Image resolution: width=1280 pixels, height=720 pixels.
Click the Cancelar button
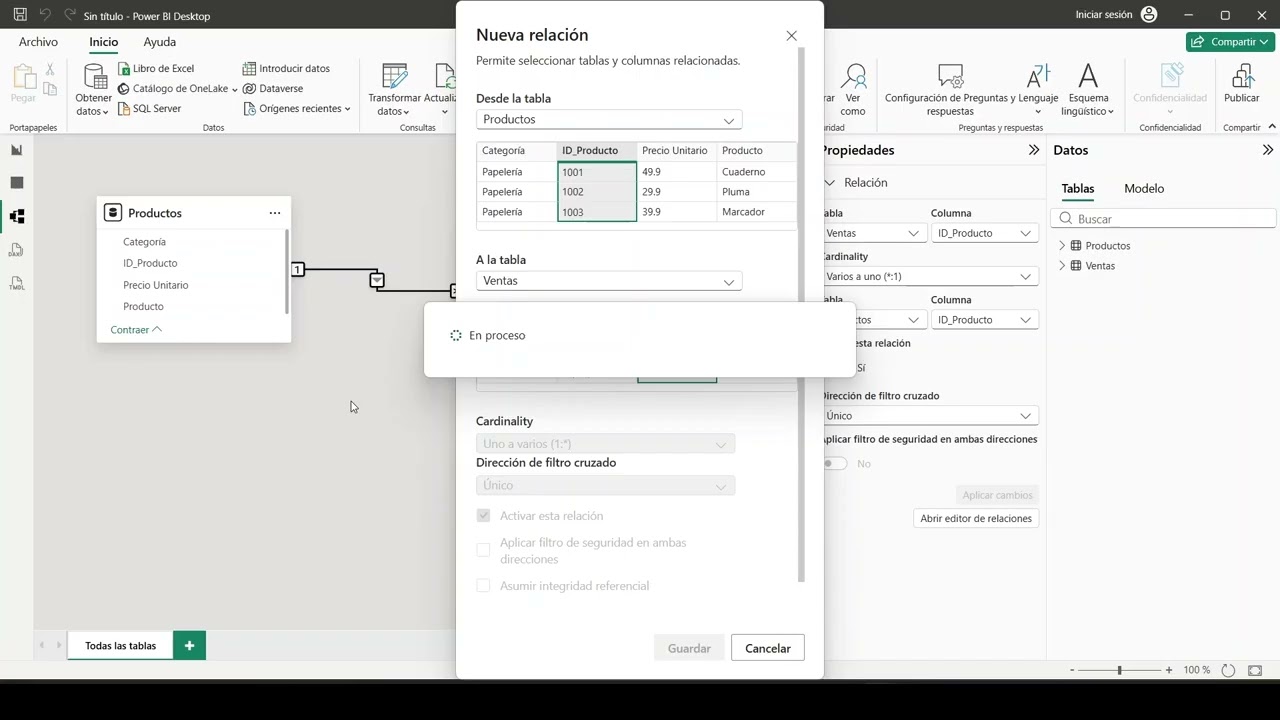point(767,648)
